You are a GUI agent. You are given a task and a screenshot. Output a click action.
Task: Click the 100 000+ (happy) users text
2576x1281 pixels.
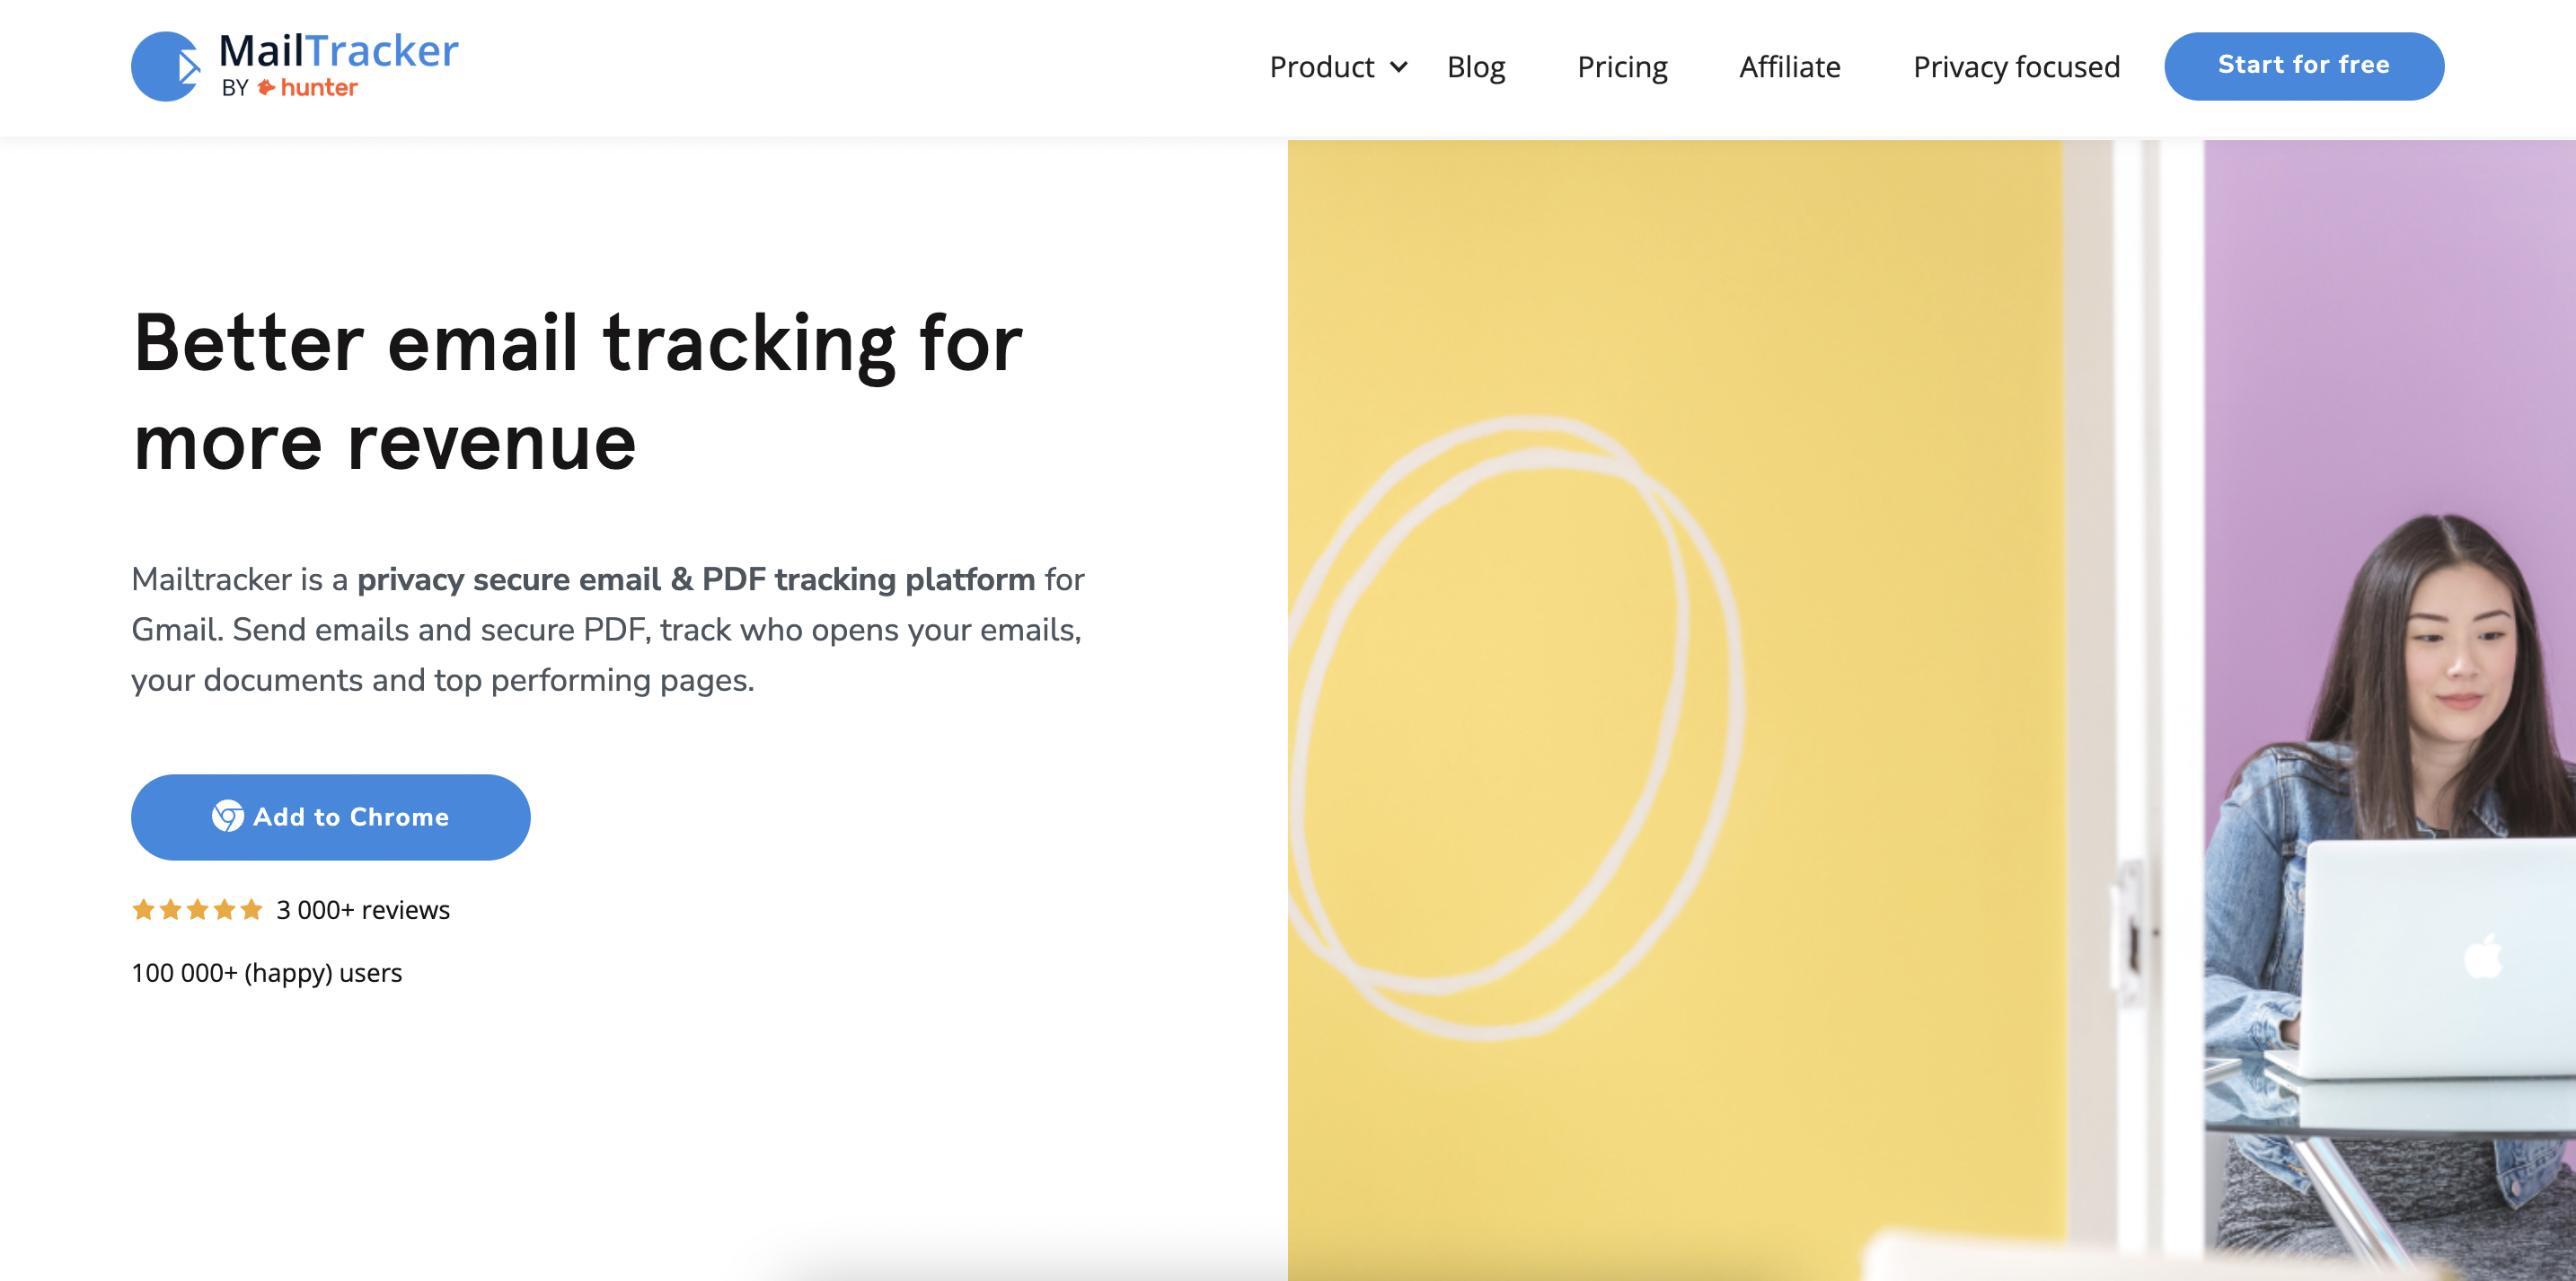[267, 973]
